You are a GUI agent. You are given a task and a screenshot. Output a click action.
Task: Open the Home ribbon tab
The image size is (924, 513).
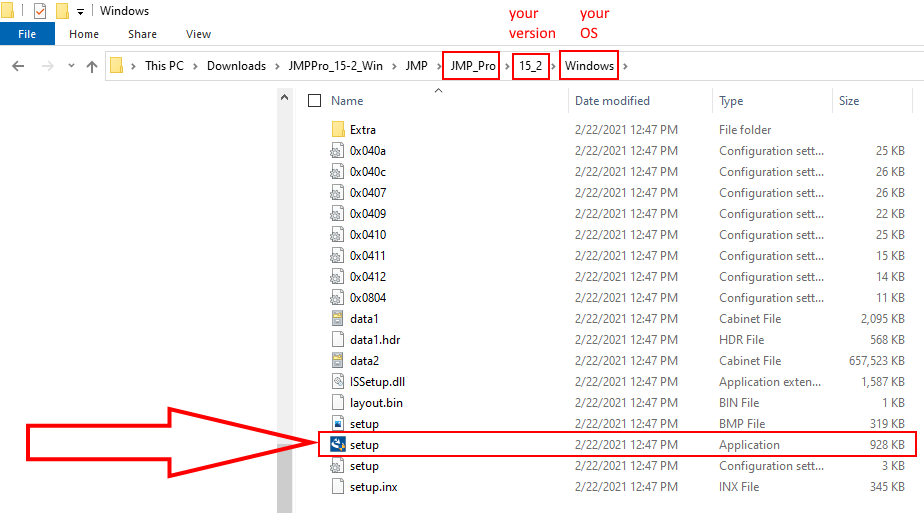pyautogui.click(x=84, y=34)
